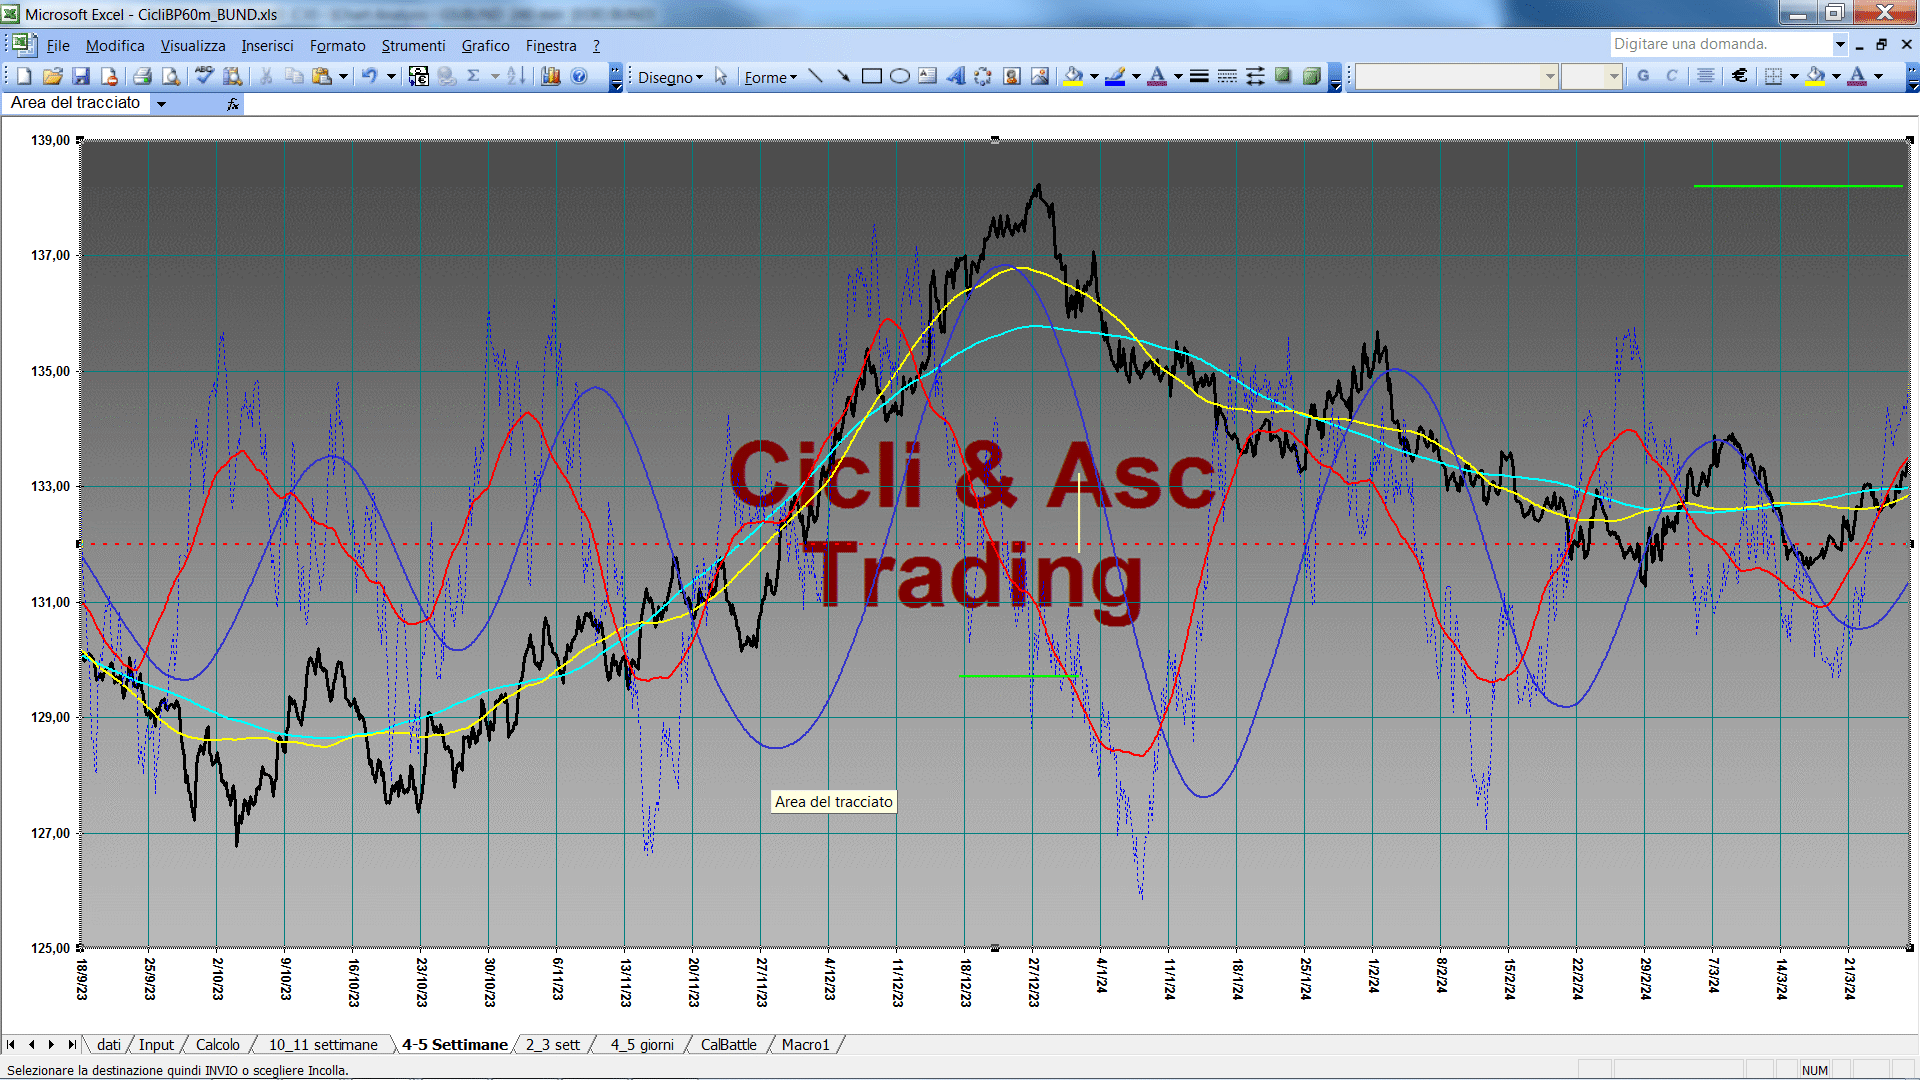Create a new workbook with New icon
The width and height of the screenshot is (1920, 1080).
(24, 76)
